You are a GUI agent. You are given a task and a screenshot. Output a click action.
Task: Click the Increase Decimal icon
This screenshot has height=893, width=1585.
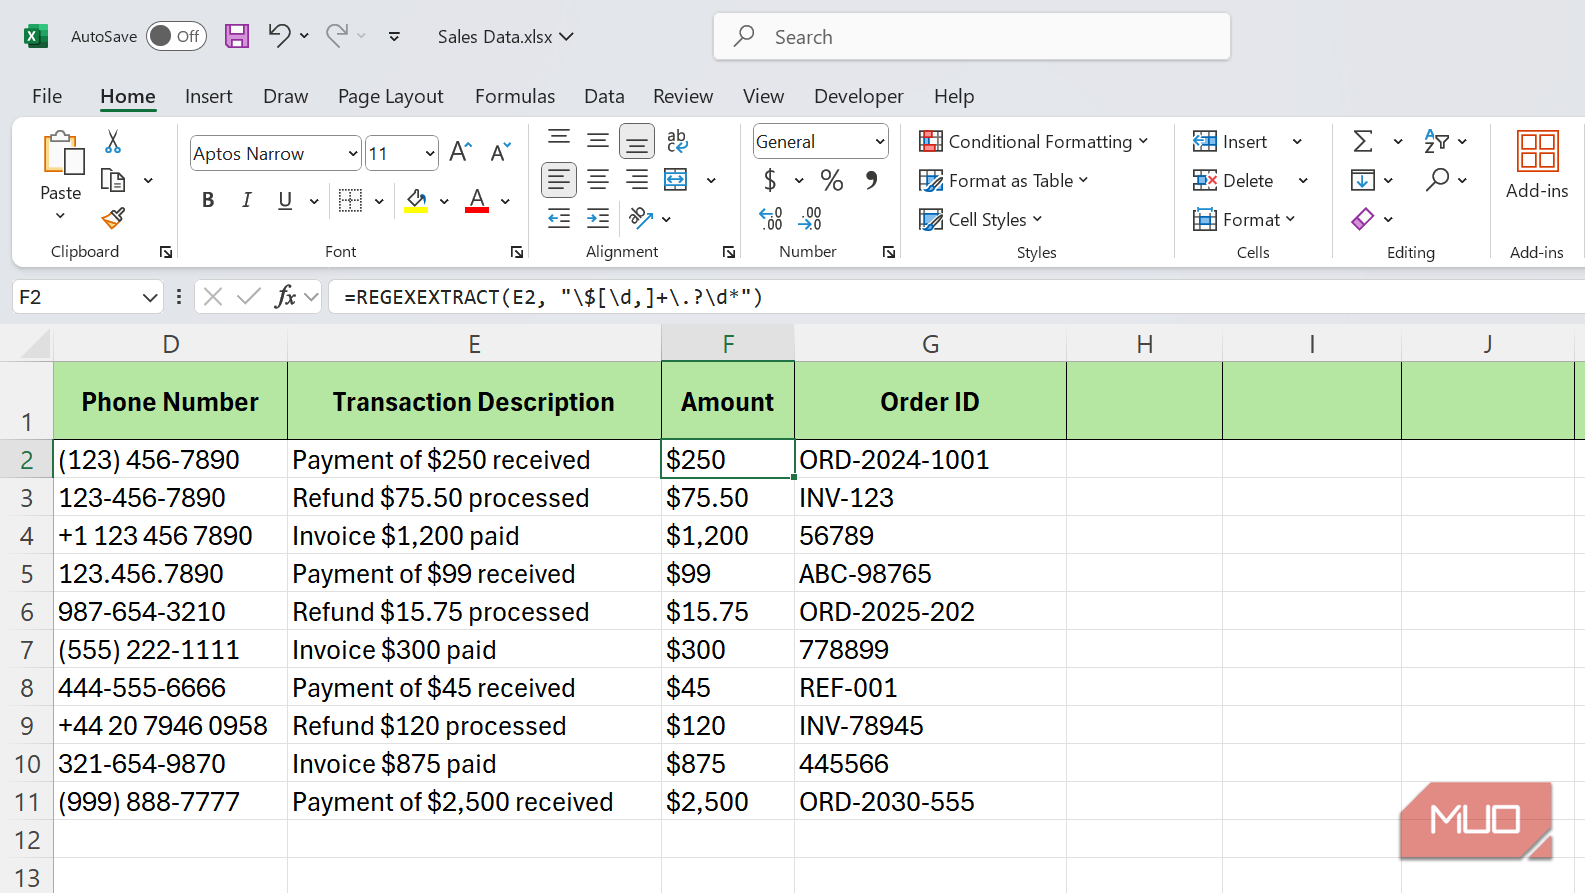pos(770,219)
